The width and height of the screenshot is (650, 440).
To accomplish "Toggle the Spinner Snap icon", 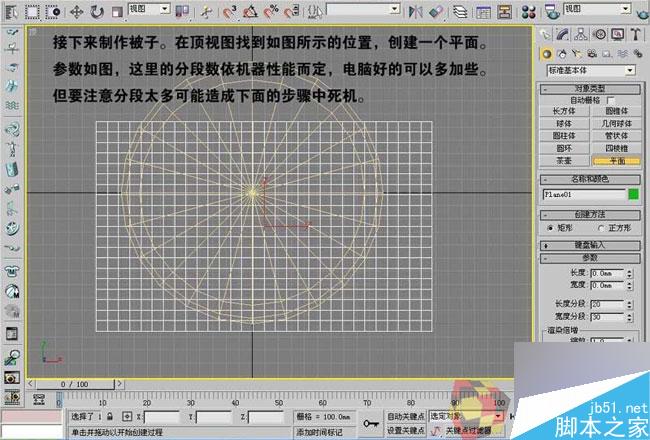I will [291, 12].
